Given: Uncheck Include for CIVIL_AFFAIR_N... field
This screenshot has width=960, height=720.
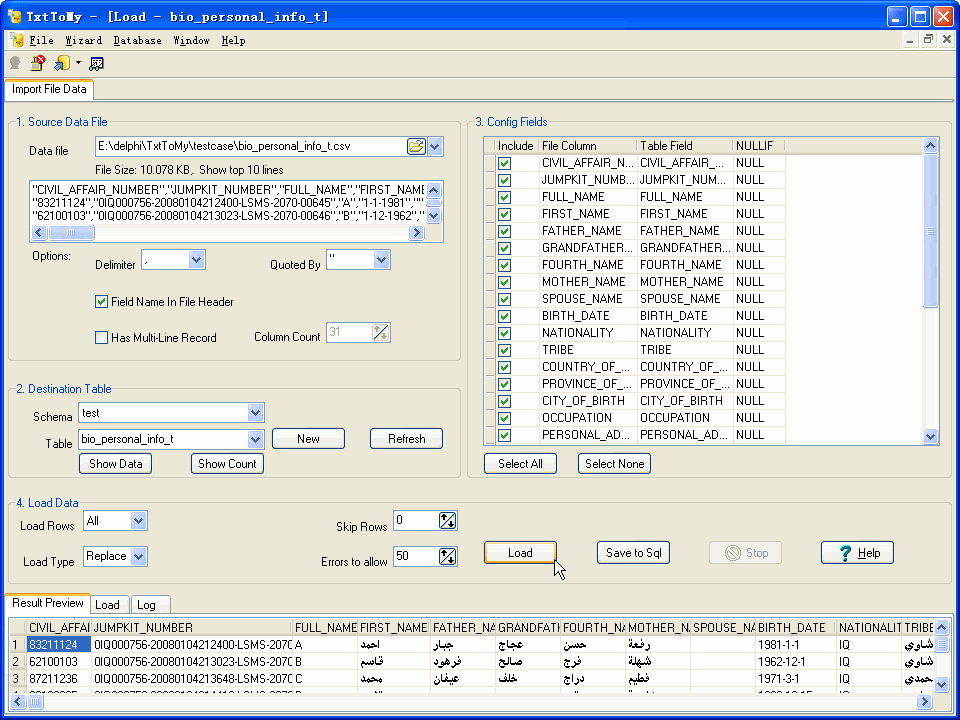Looking at the screenshot, I should click(x=504, y=163).
